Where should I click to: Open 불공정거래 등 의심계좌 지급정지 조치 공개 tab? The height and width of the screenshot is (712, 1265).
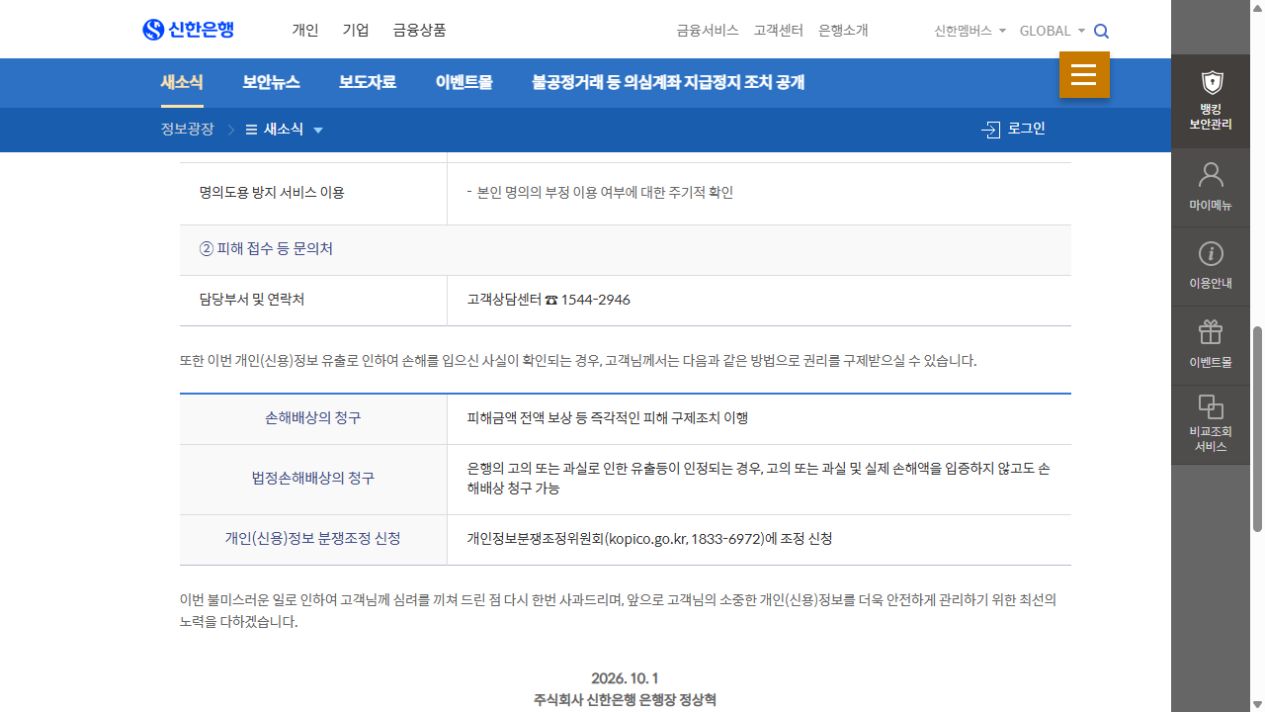tap(668, 82)
